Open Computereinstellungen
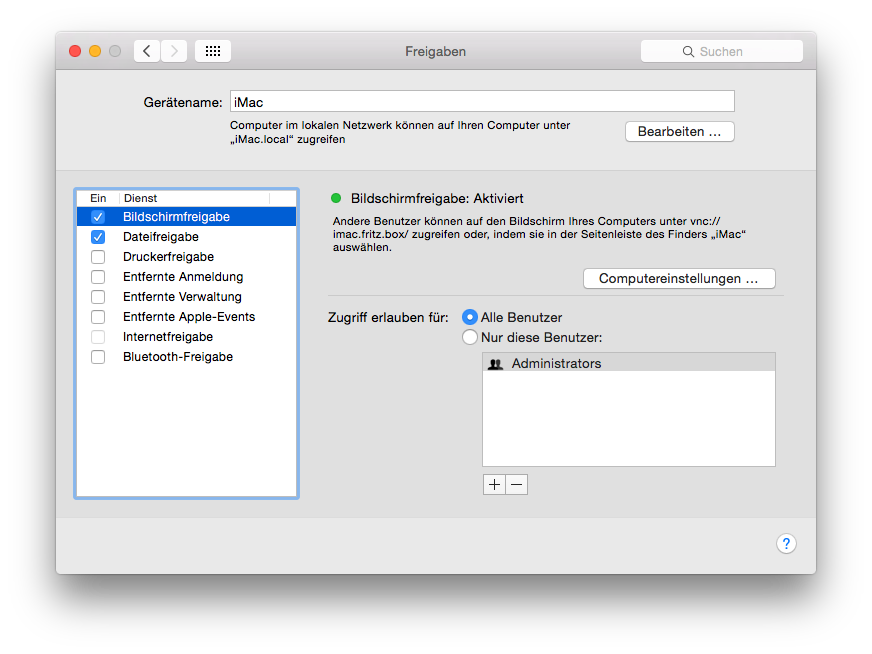This screenshot has height=654, width=872. [679, 278]
